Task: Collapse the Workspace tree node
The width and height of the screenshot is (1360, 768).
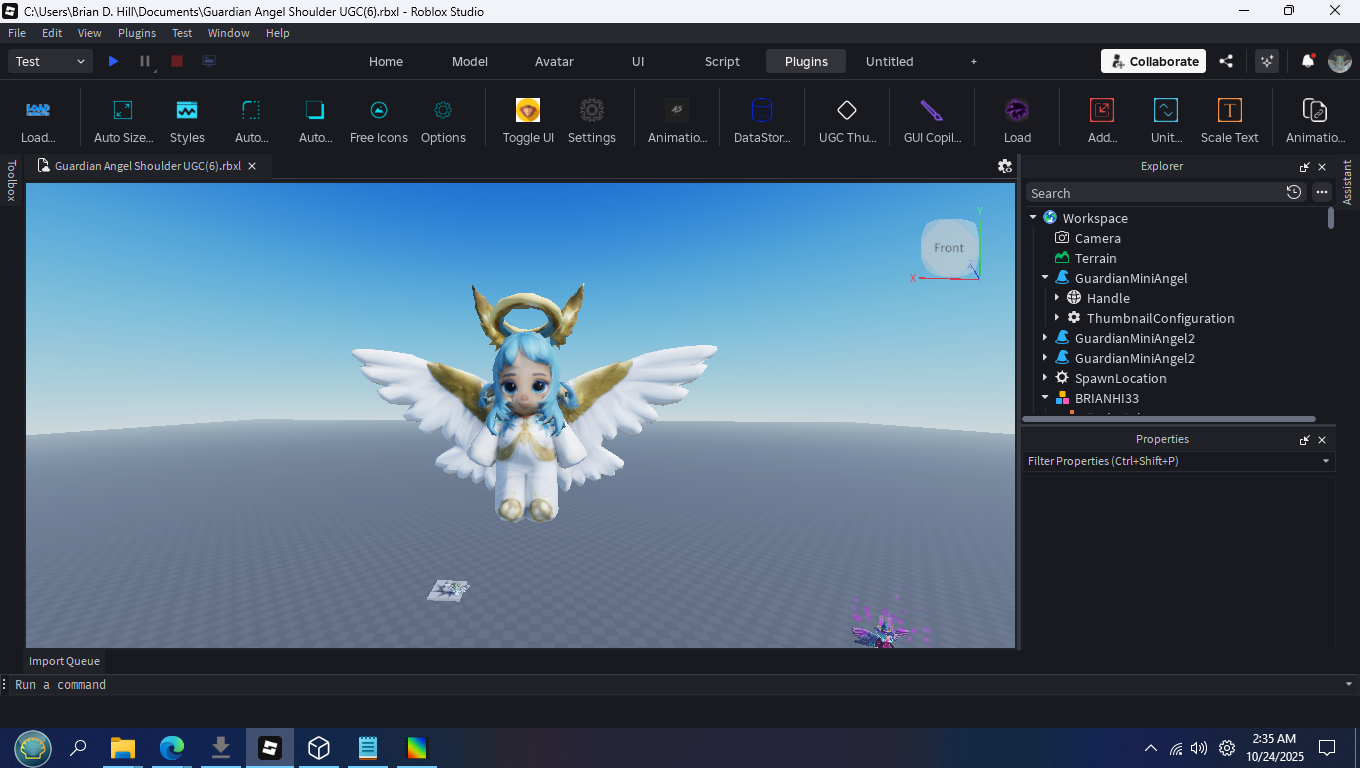Action: (x=1033, y=218)
